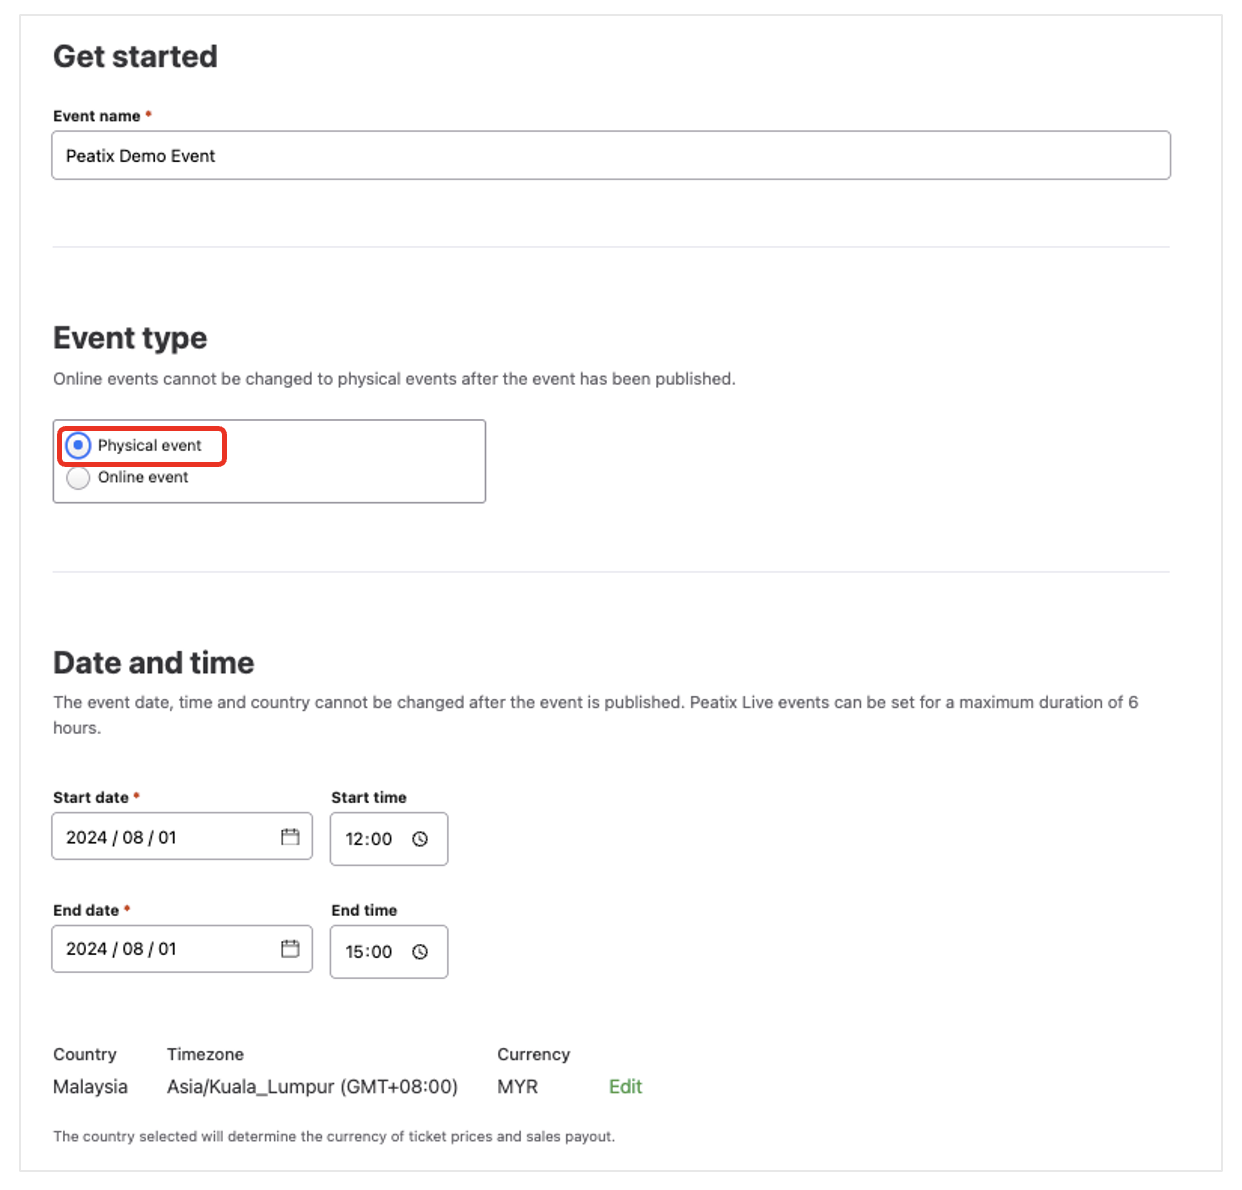Open the Start date calendar picker
Screen dimensions: 1242x1190
click(291, 837)
